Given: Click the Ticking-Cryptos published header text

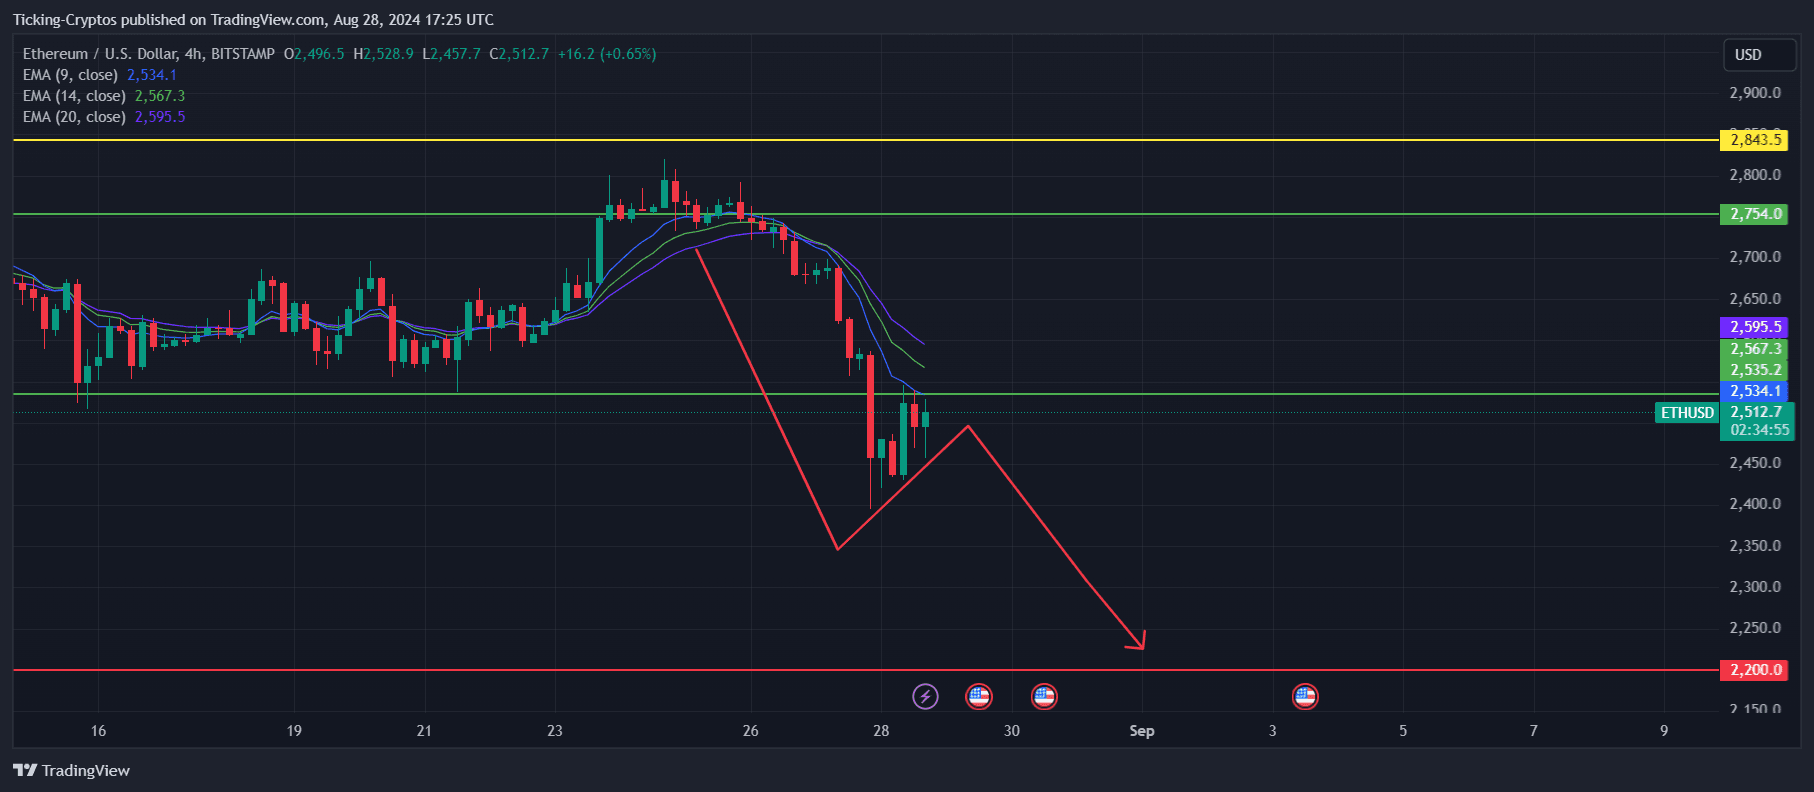Looking at the screenshot, I should coord(253,20).
